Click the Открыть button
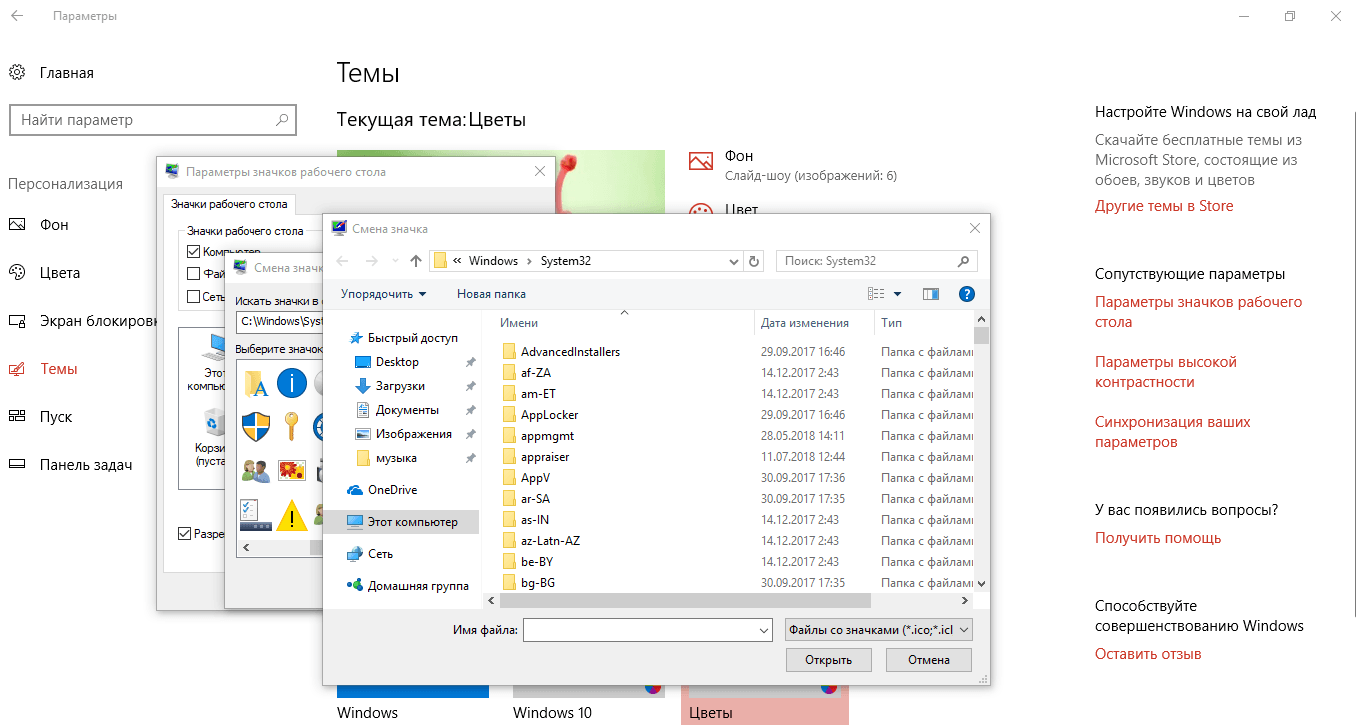 pos(828,660)
